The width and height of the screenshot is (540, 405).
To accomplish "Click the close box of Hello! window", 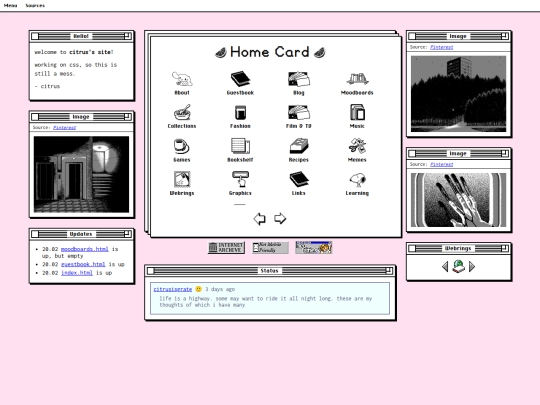I will pos(35,36).
